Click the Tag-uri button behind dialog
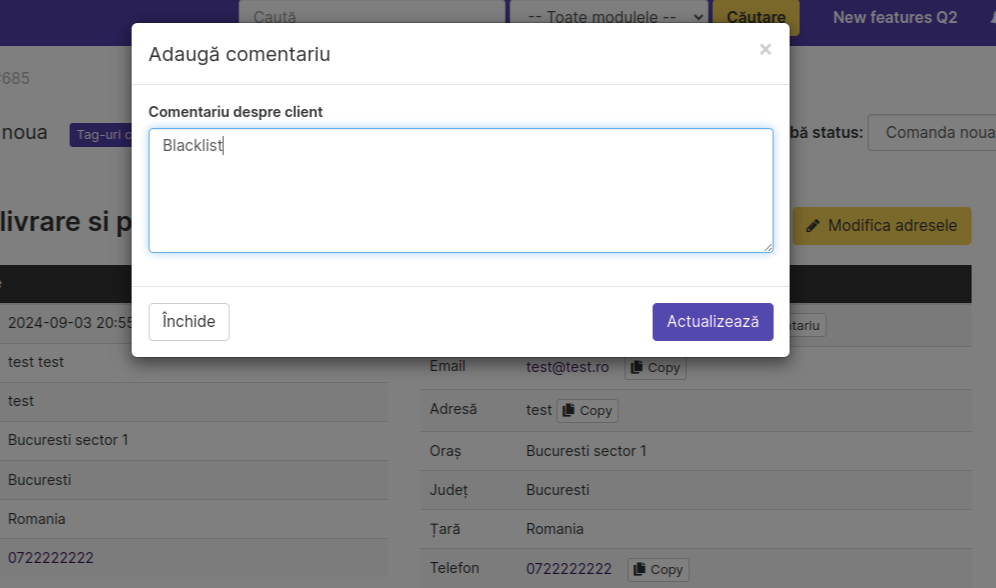This screenshot has height=588, width=996. tap(100, 135)
